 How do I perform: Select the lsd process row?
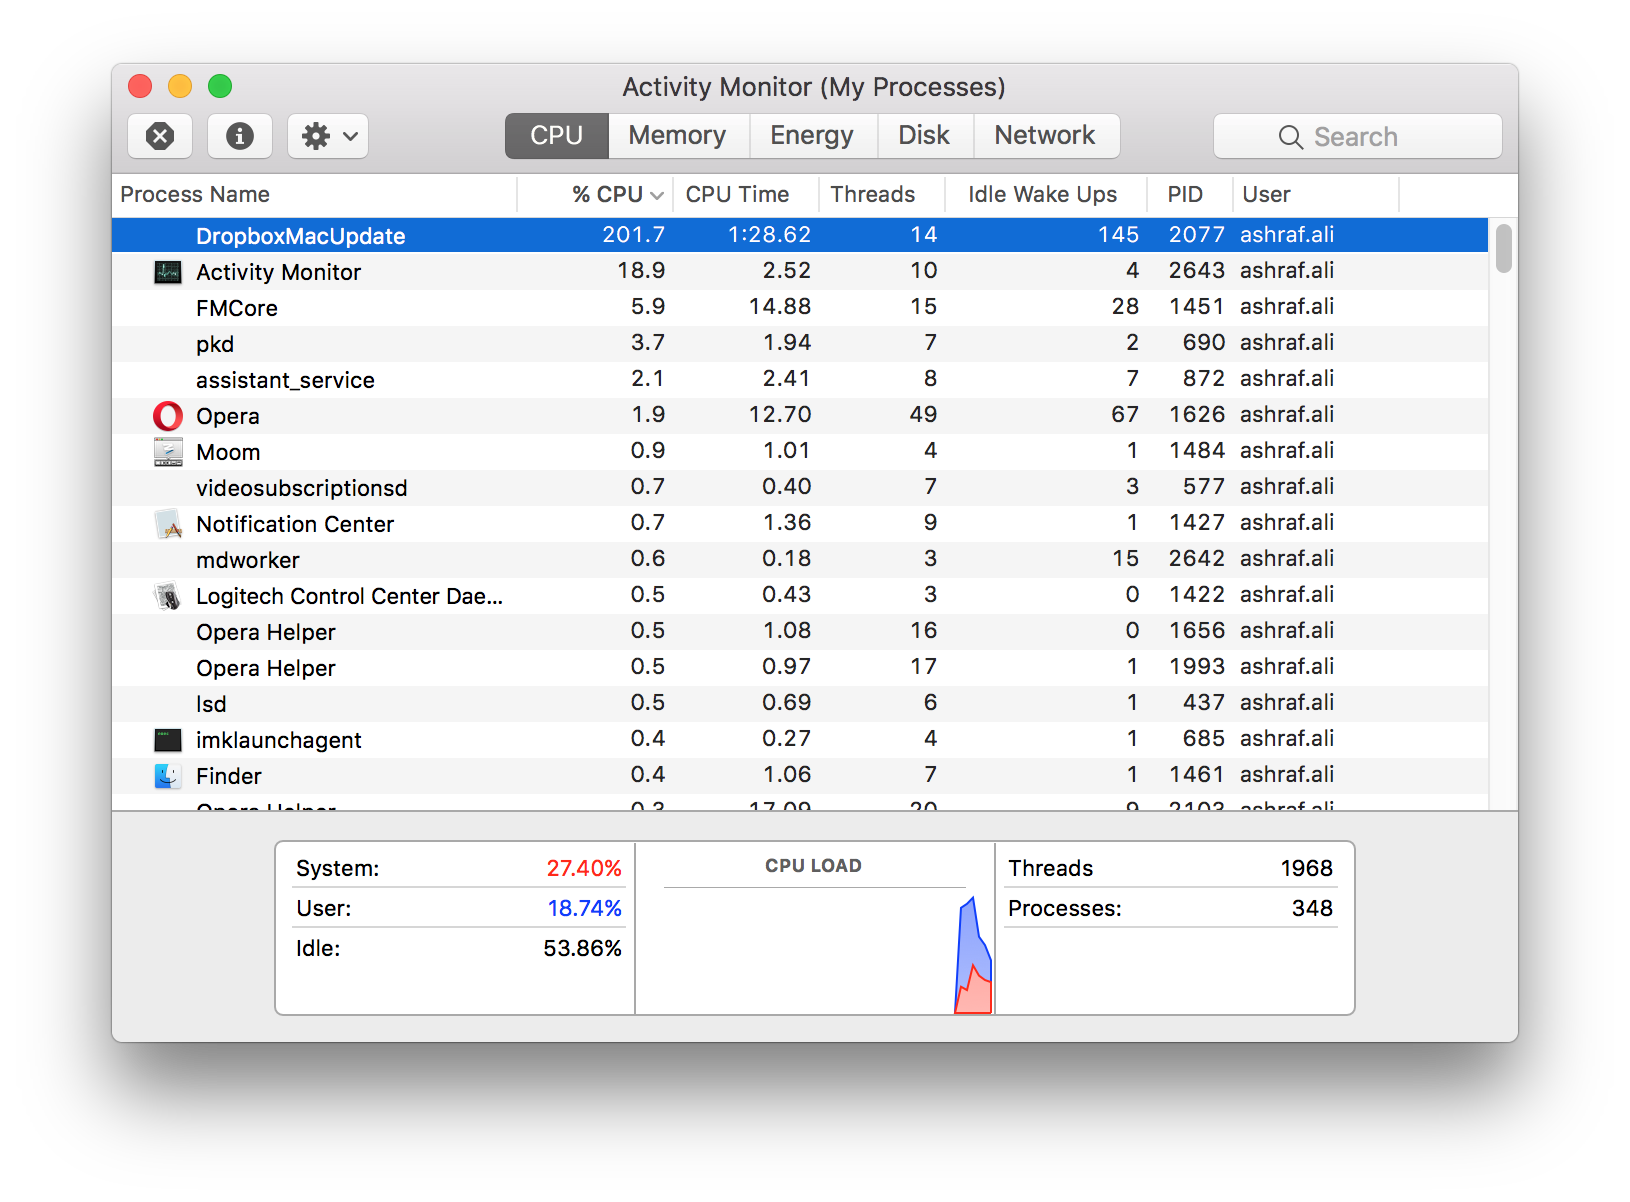coord(800,703)
